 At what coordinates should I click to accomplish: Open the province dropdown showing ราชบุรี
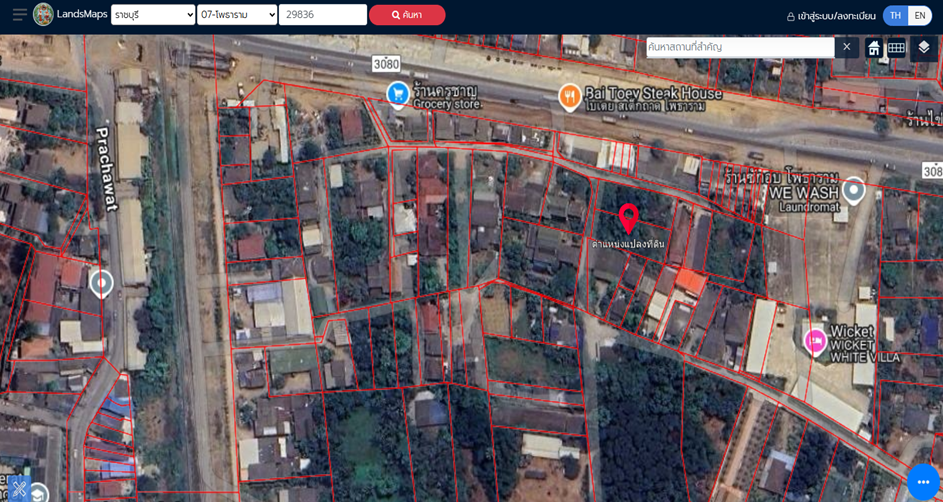pos(153,14)
